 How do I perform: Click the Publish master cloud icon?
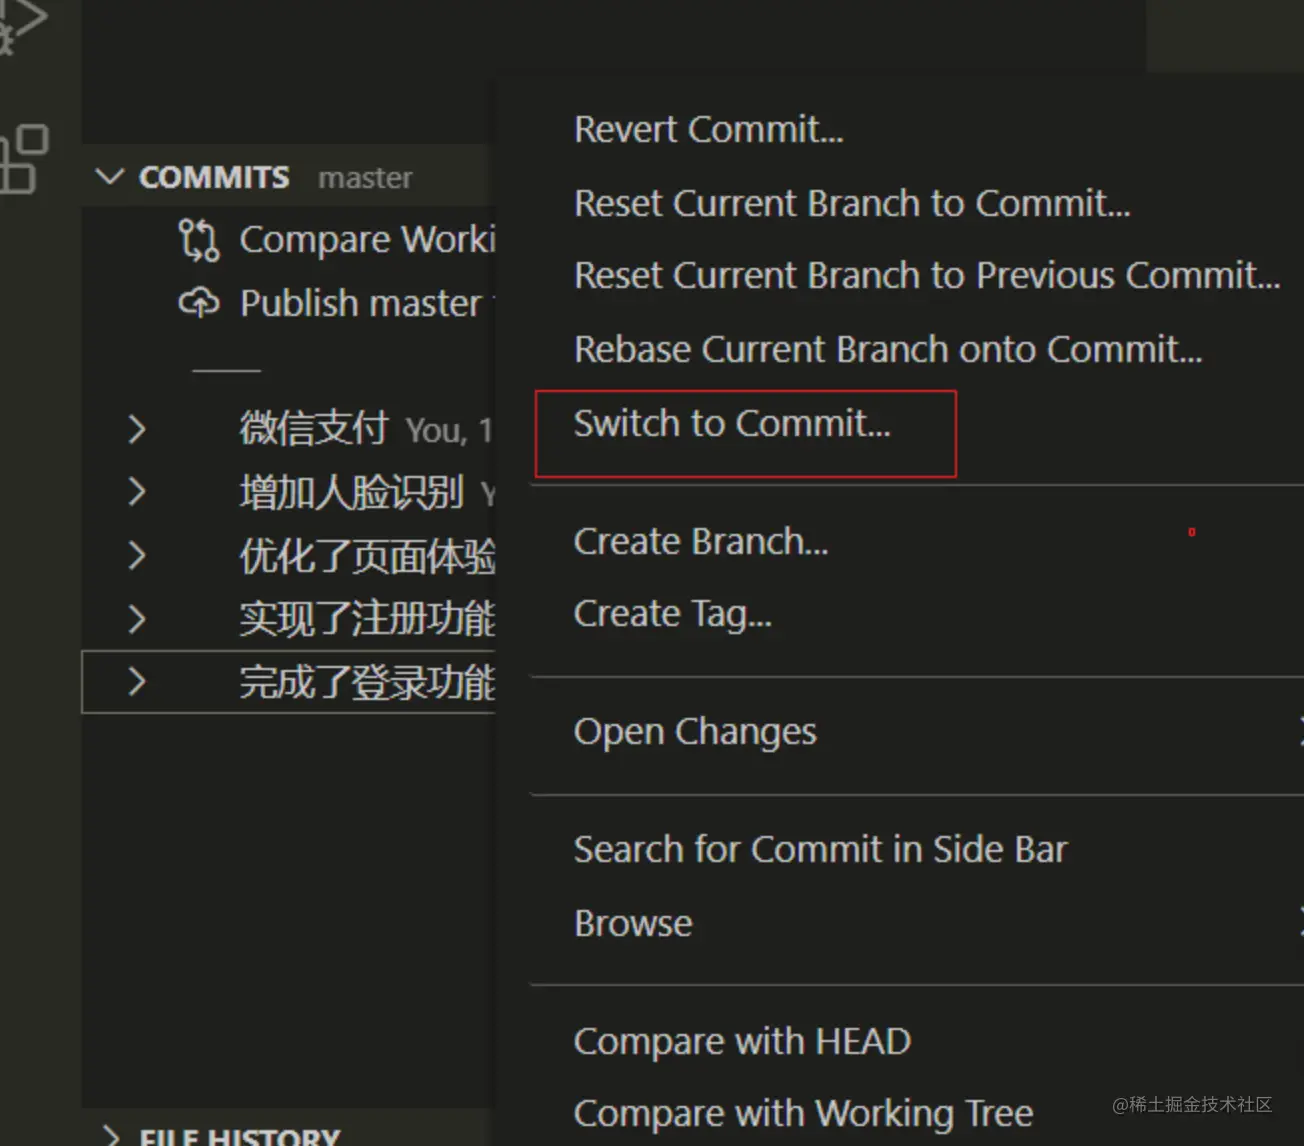tap(198, 302)
